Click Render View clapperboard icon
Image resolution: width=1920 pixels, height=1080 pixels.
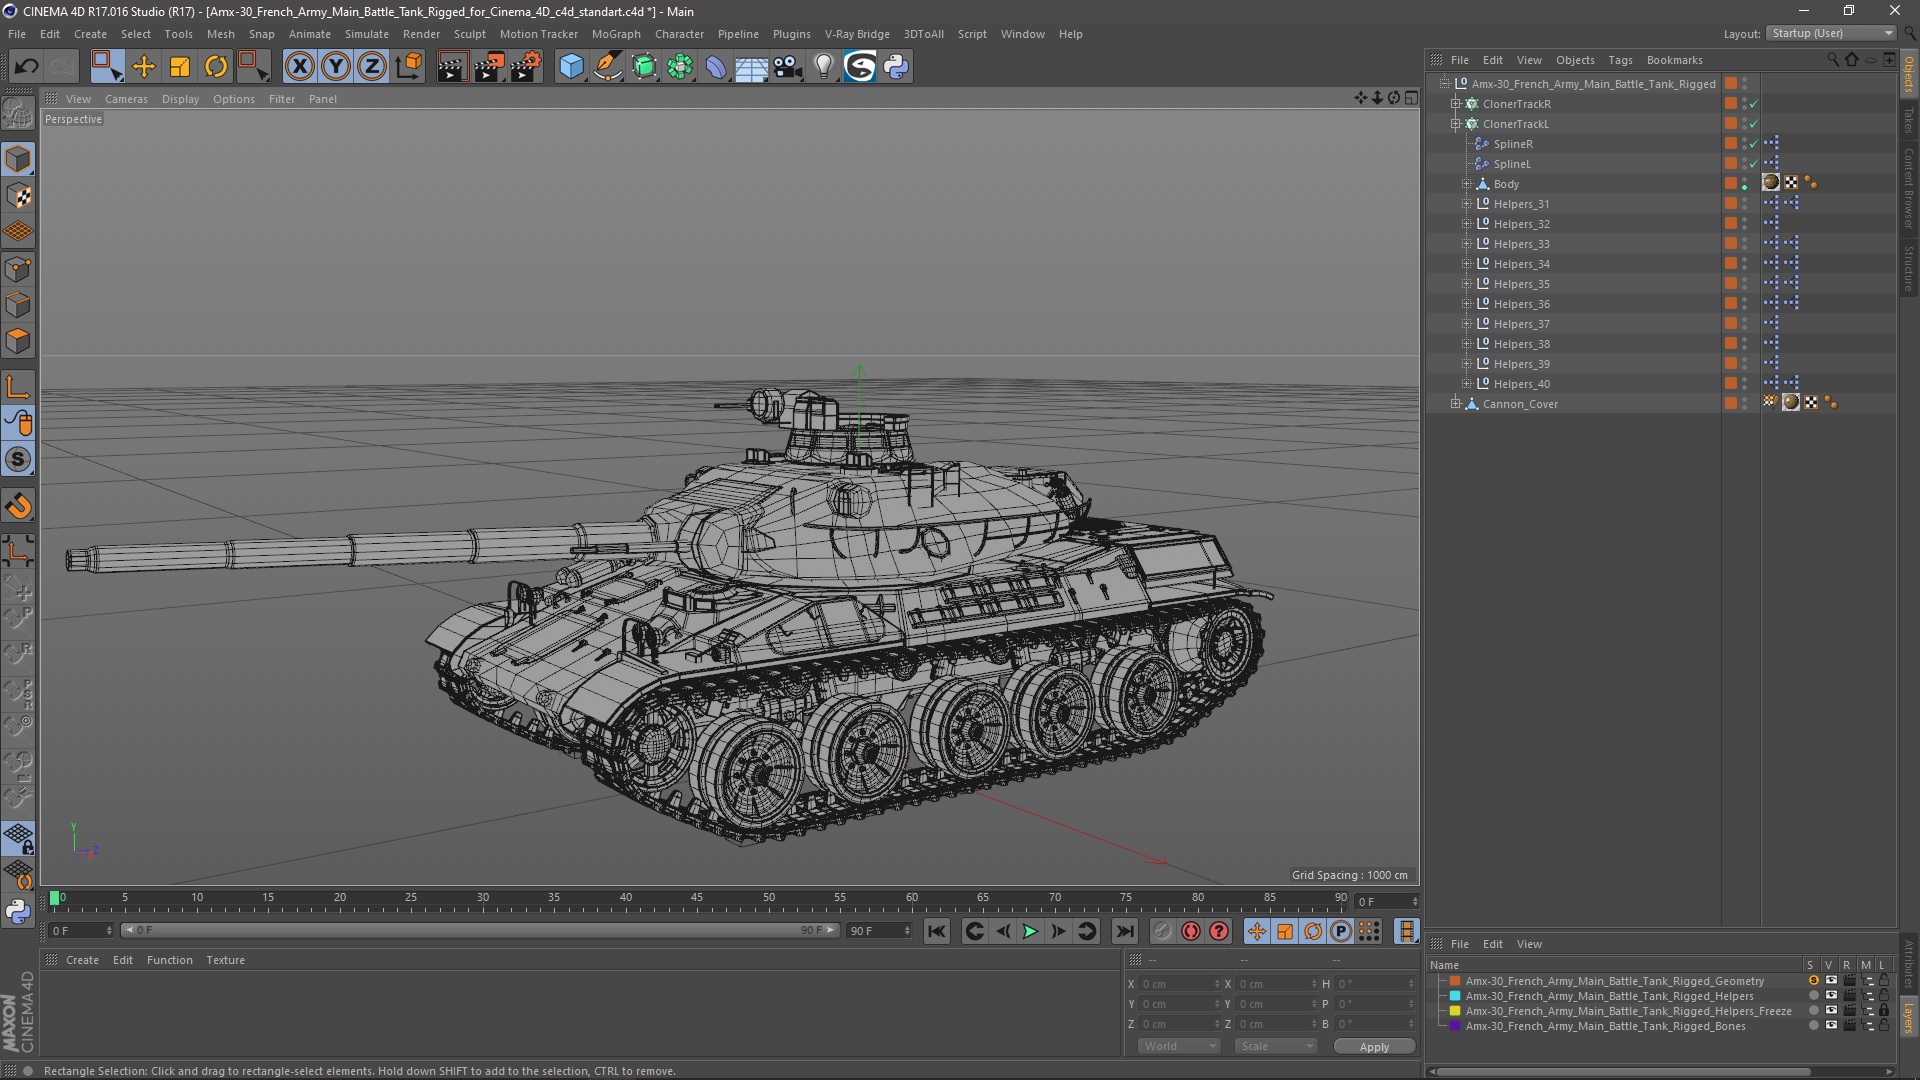[x=452, y=67]
